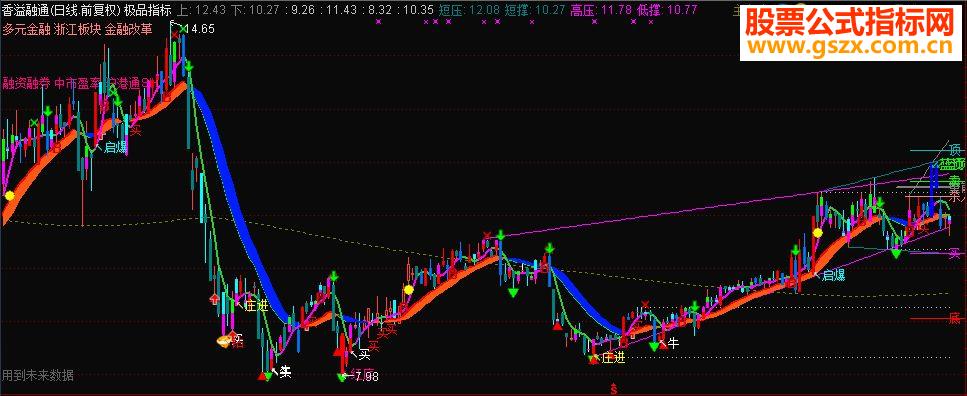This screenshot has width=967, height=396.
Task: Click the red up-arrow icon beside 庄进 on the left
Action: 215,299
